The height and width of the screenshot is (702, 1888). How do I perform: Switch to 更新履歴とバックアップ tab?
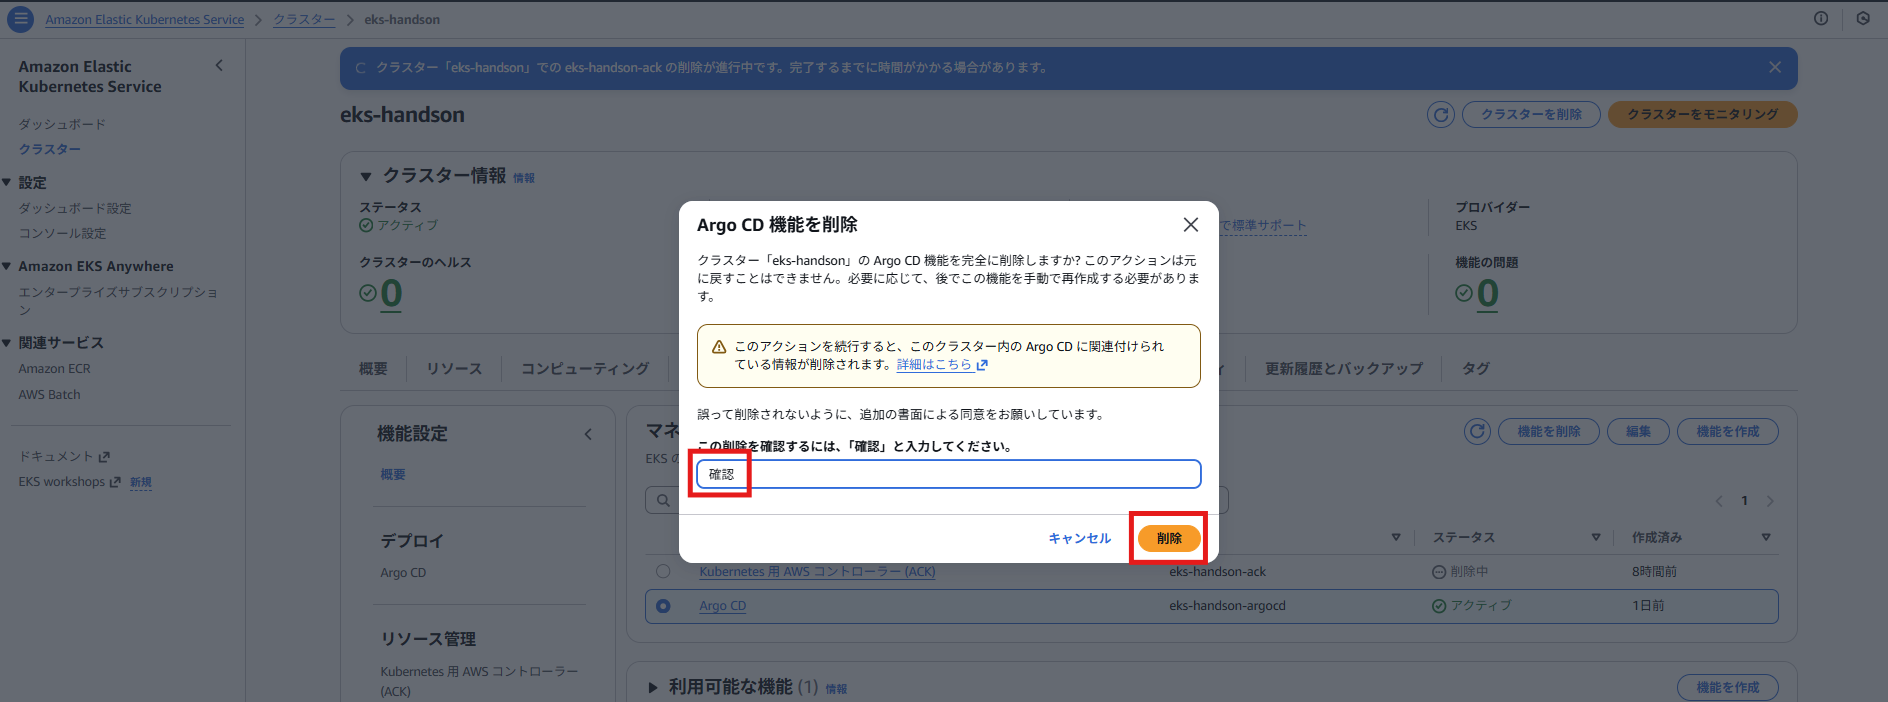(x=1343, y=369)
